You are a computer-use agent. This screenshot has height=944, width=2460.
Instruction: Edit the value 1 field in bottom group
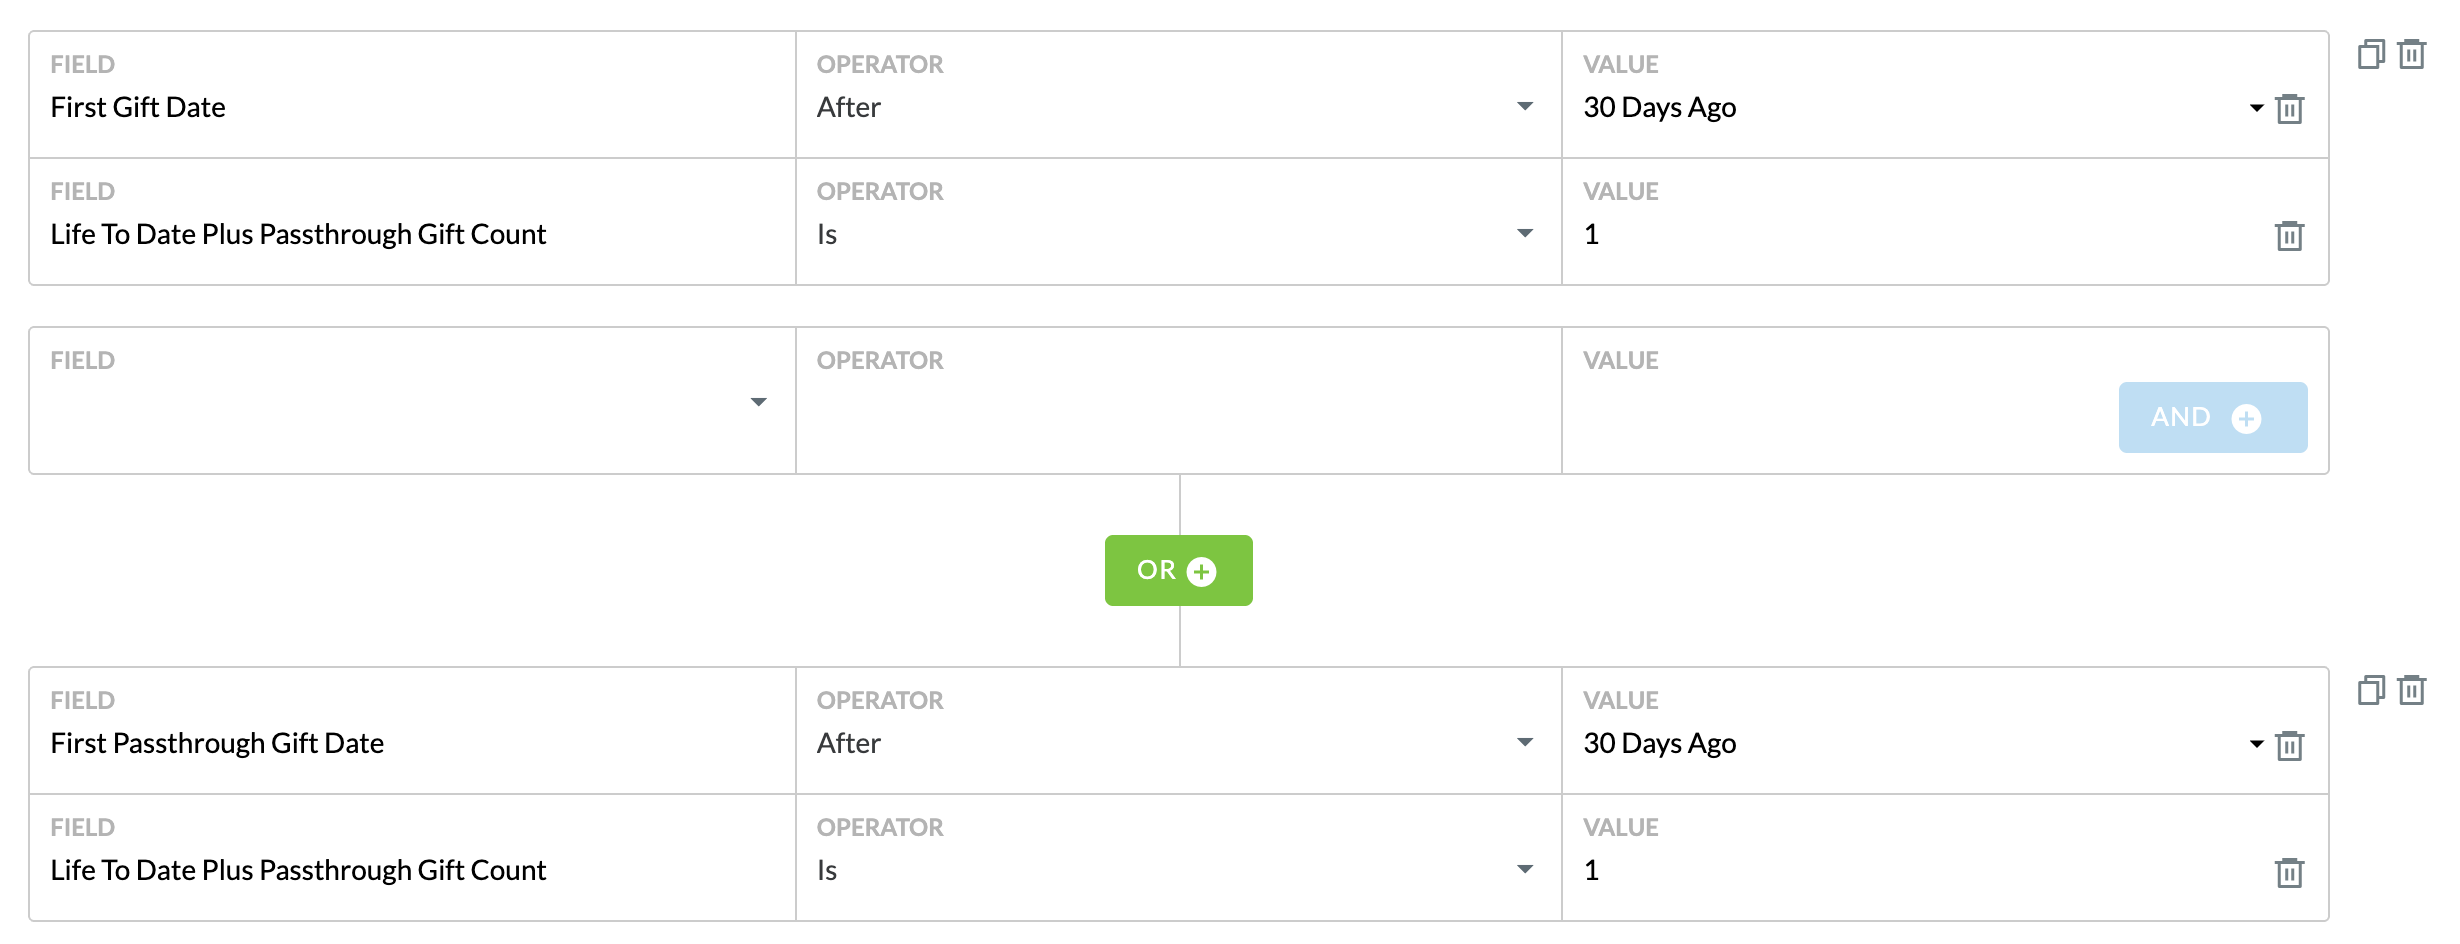pos(1920,870)
